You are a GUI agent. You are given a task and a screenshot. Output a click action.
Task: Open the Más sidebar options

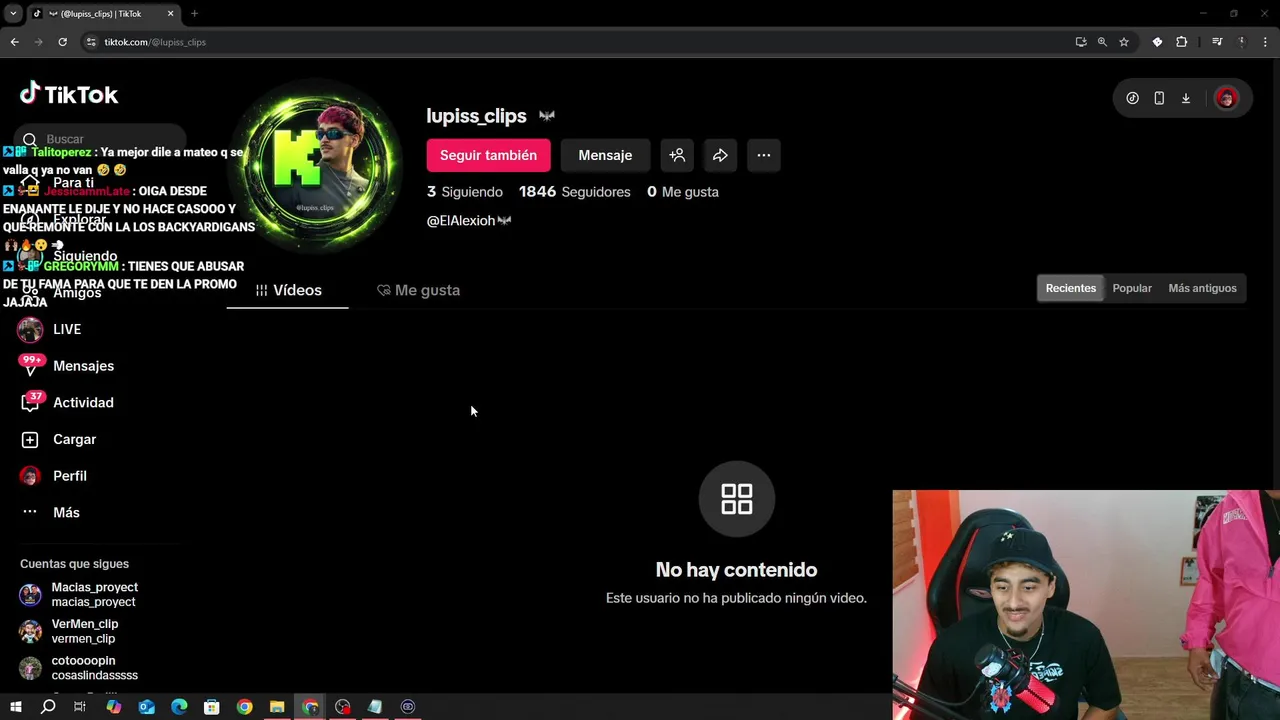(49, 512)
